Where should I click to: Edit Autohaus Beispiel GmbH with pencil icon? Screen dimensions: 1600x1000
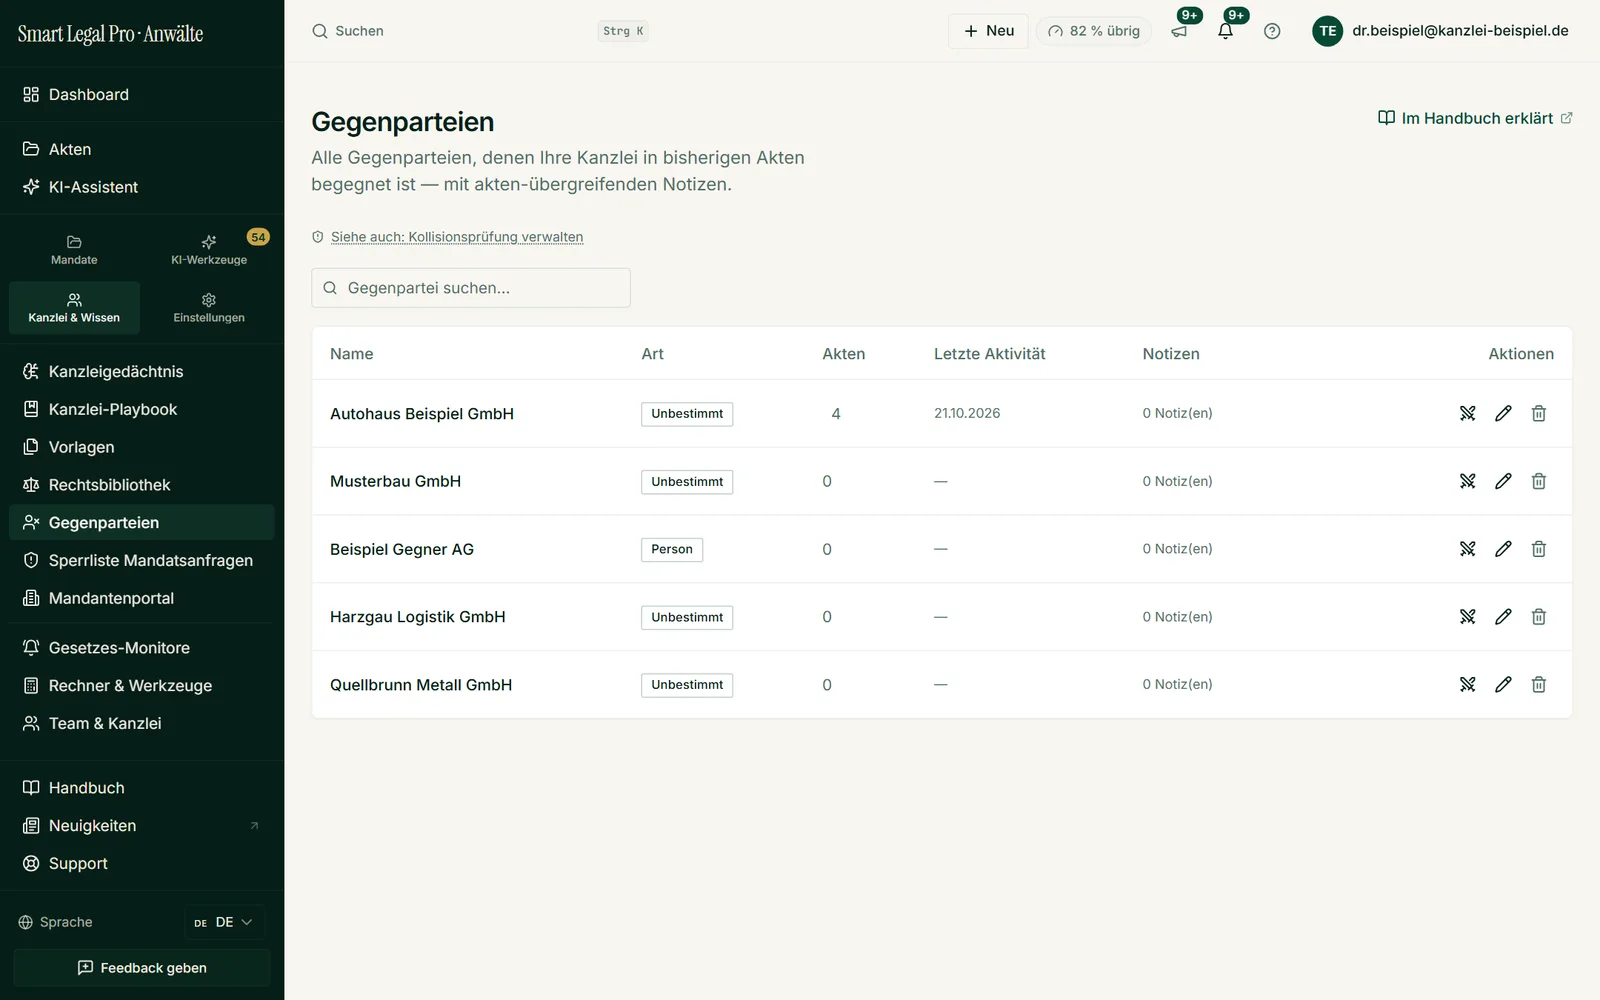(x=1503, y=413)
